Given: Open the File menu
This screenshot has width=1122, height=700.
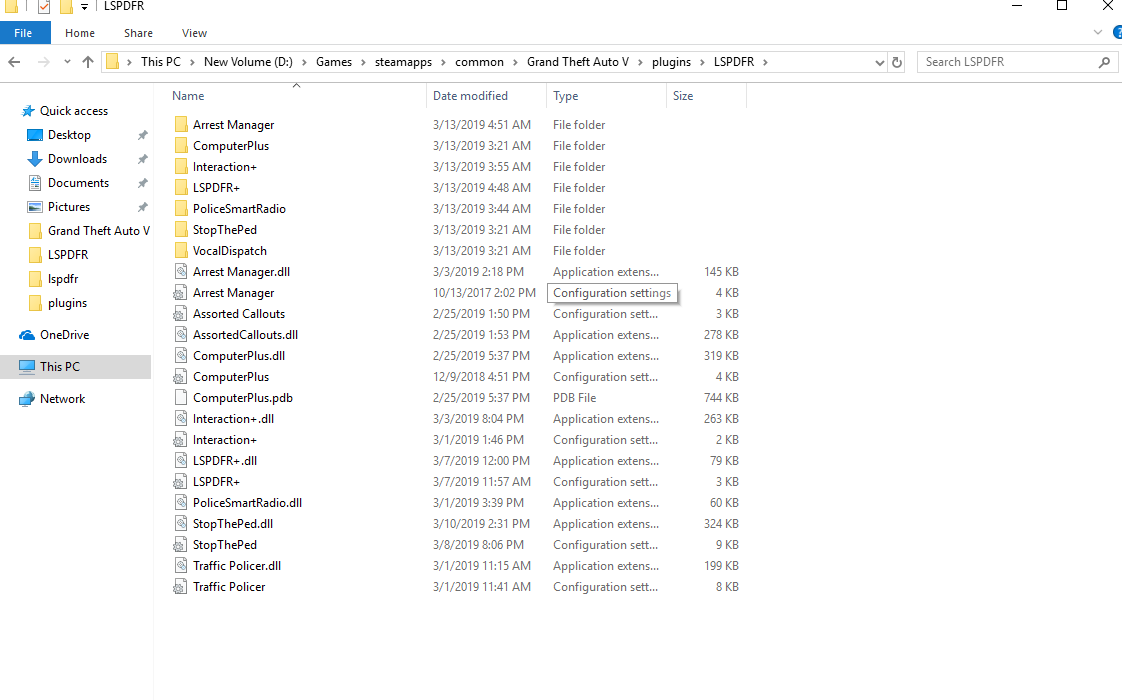Looking at the screenshot, I should pos(23,33).
